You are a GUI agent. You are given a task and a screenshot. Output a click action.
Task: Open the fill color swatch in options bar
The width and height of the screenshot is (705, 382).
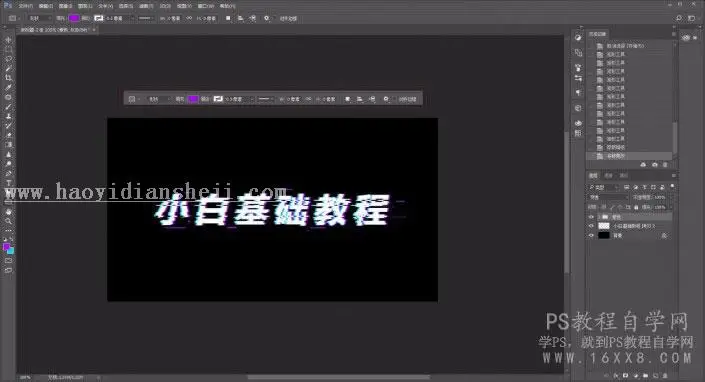(74, 18)
